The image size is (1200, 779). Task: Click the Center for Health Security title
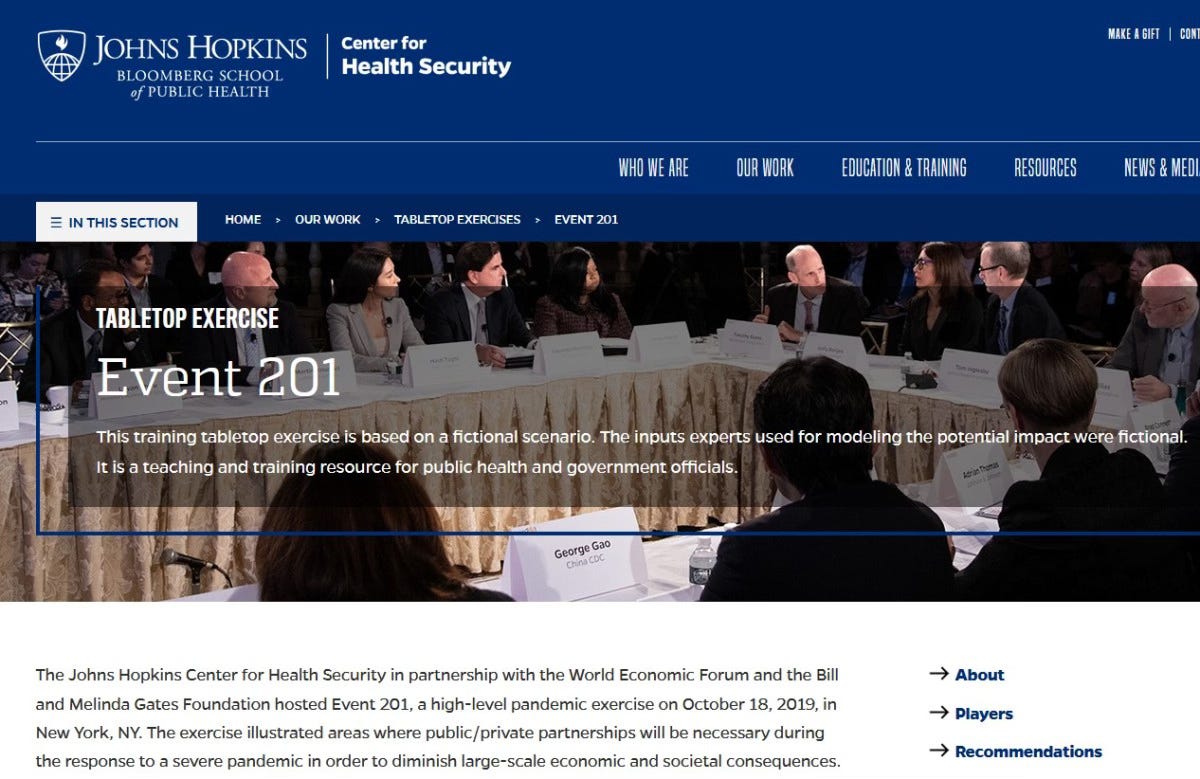(426, 56)
